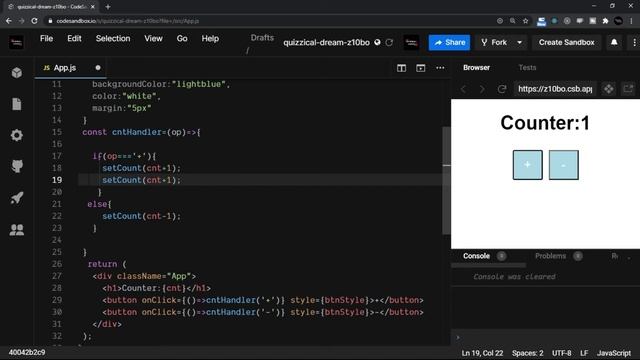Click line number 26 in gutter

(x=57, y=264)
